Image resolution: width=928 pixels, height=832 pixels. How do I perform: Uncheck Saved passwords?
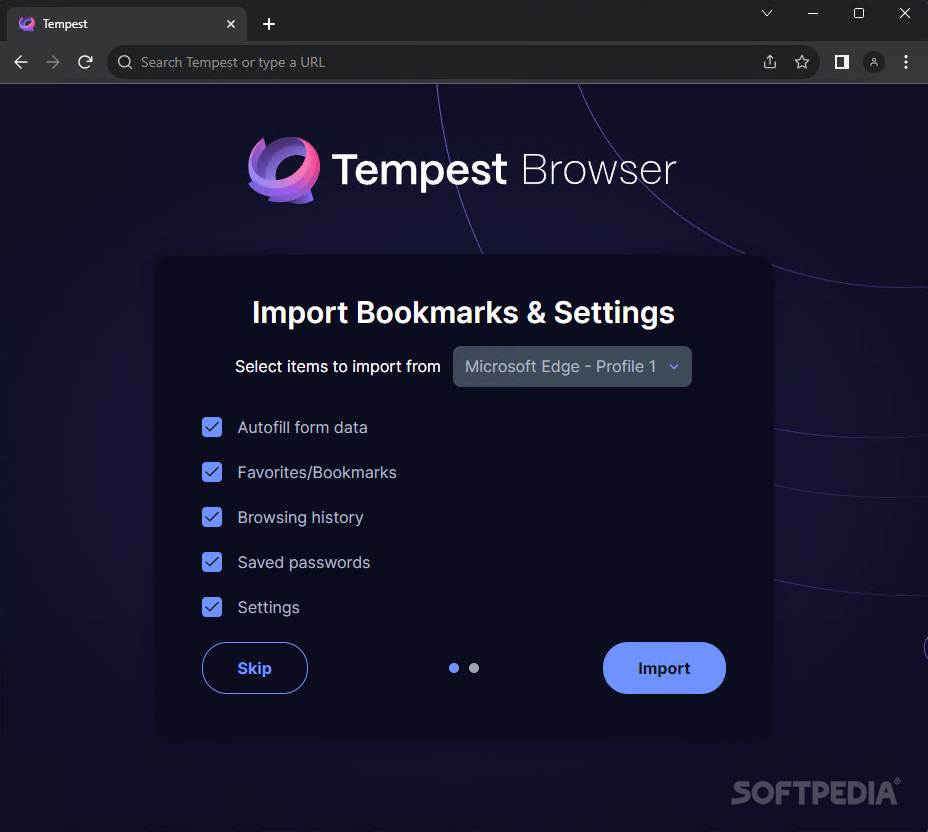[212, 562]
